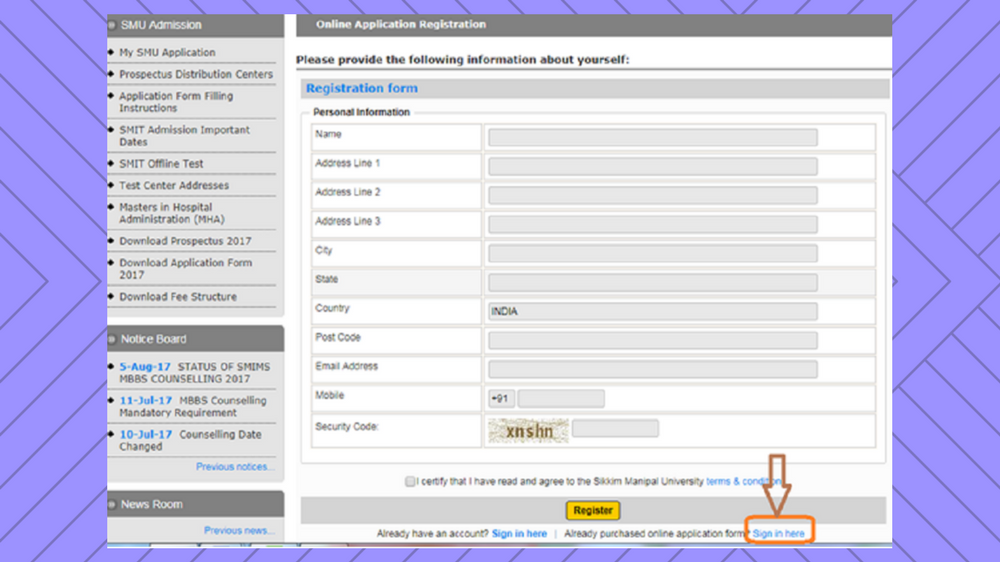Image resolution: width=1000 pixels, height=562 pixels.
Task: View Previous notices link
Action: (235, 467)
